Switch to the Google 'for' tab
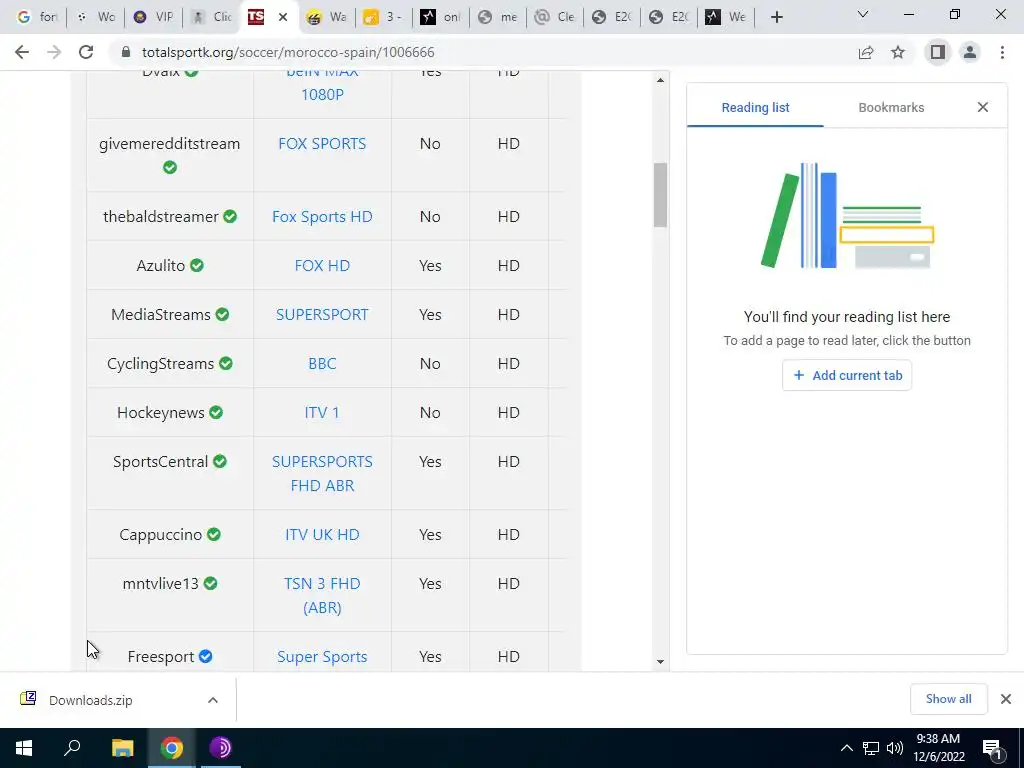 (36, 18)
